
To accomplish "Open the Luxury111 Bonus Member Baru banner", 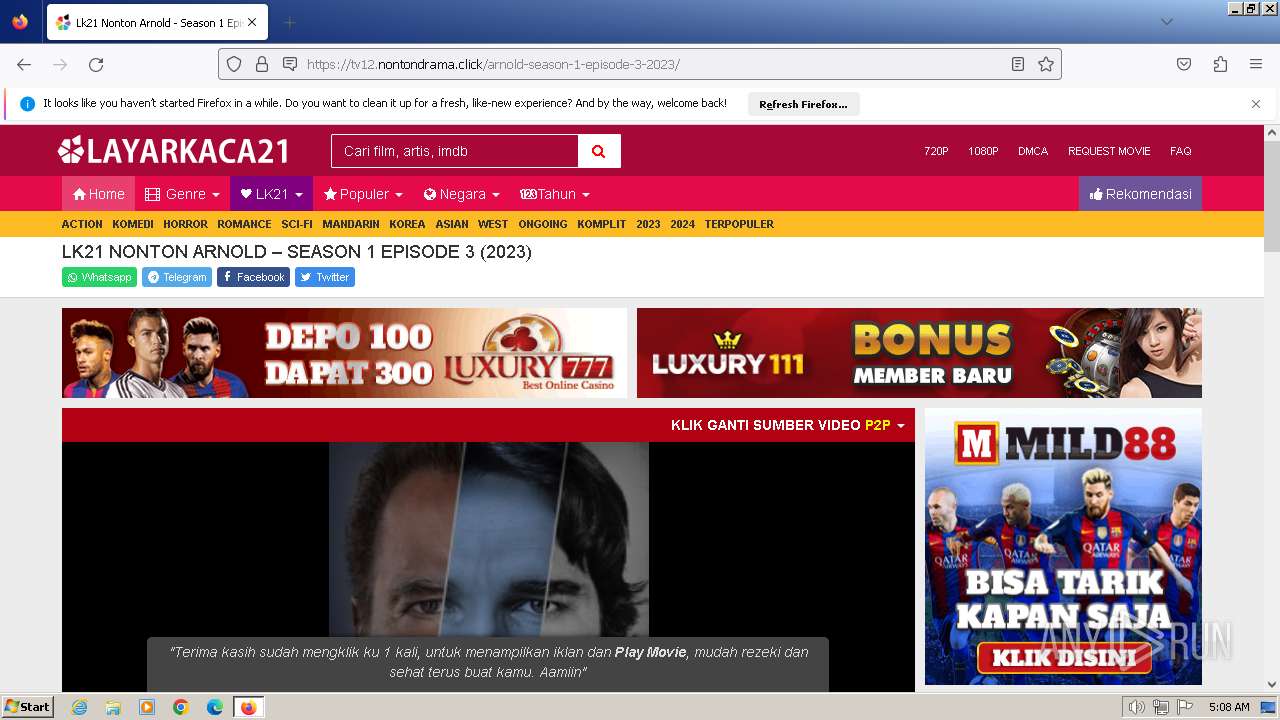I will (919, 353).
